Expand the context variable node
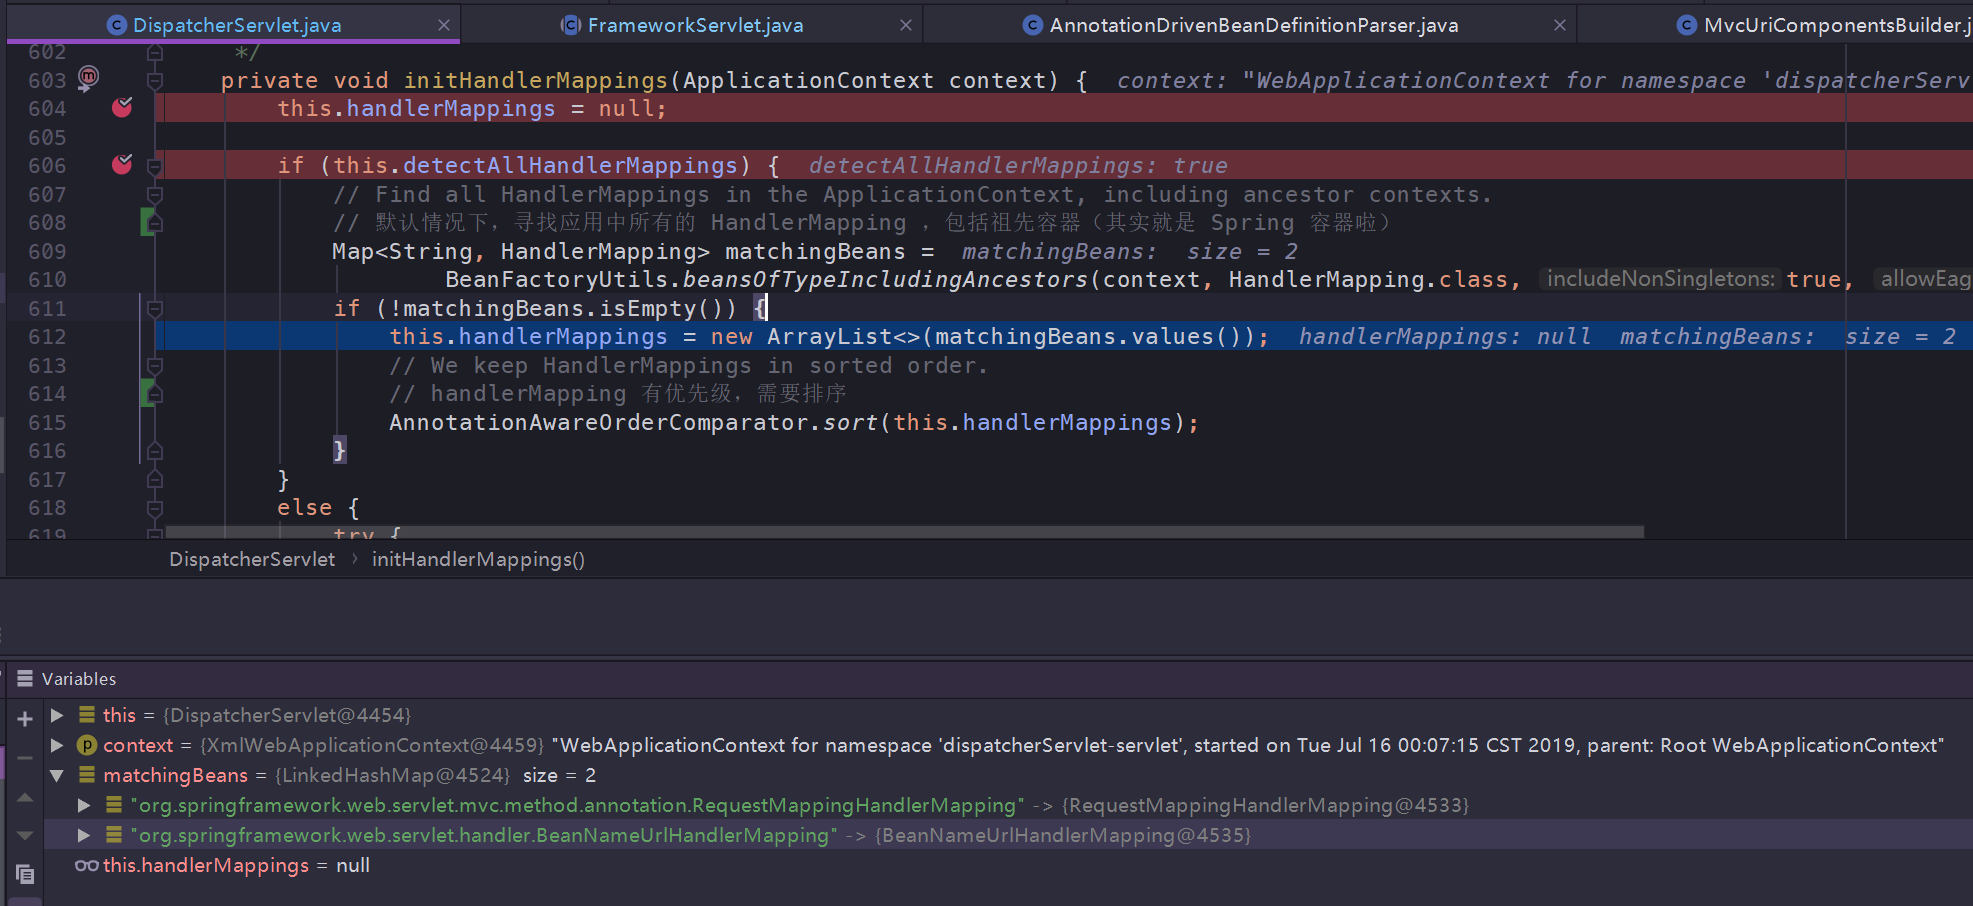The image size is (1973, 906). (x=57, y=745)
